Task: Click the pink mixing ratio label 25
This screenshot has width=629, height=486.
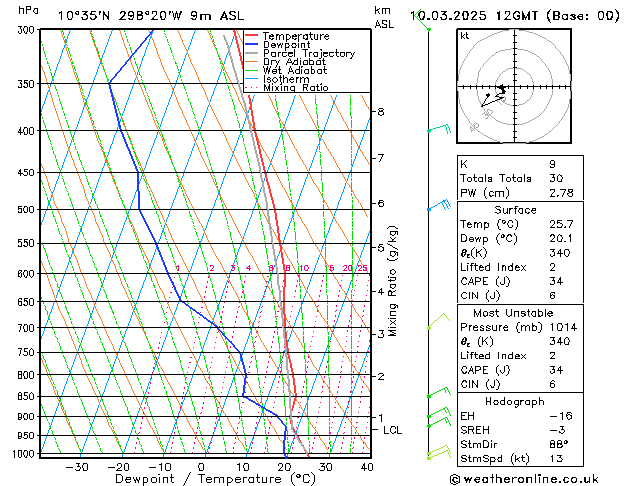Action: click(x=363, y=268)
